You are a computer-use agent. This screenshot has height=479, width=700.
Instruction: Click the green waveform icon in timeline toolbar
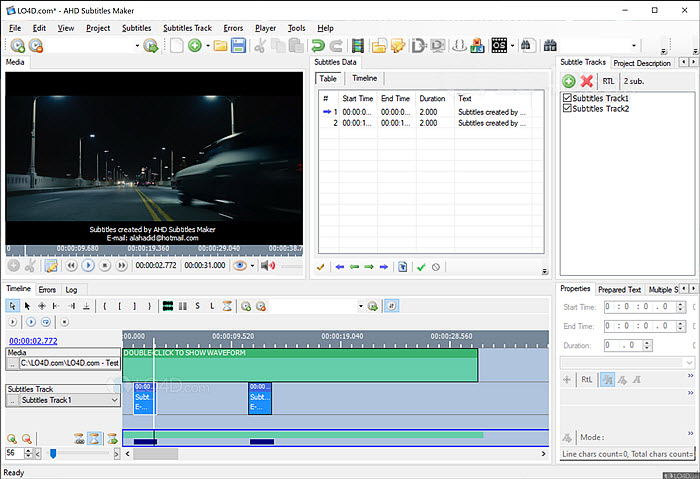click(168, 306)
